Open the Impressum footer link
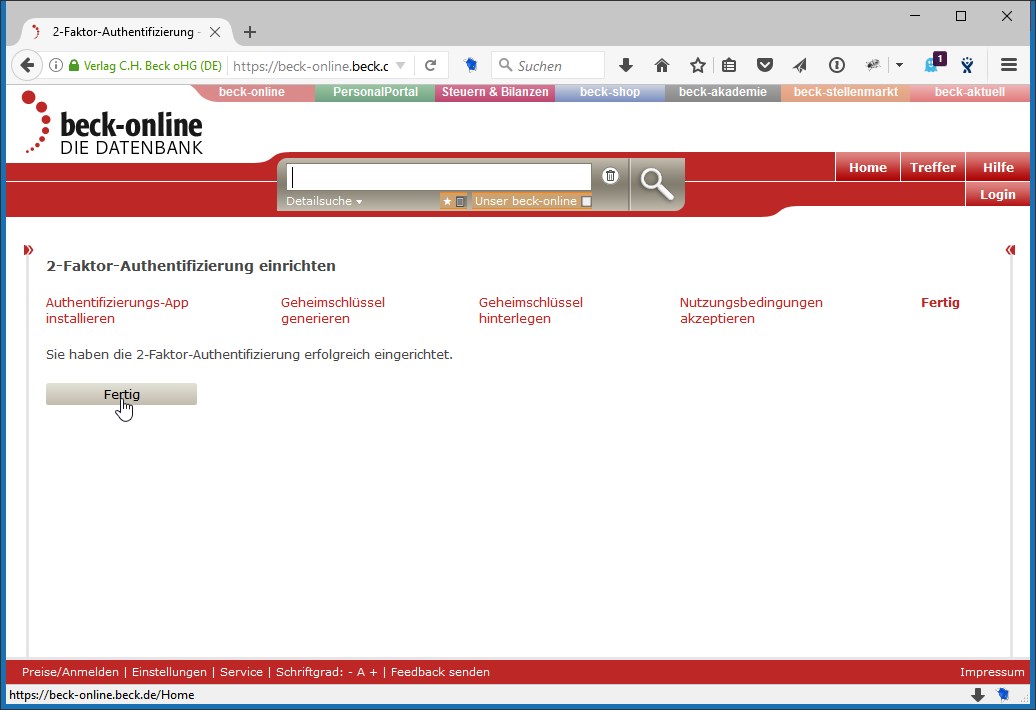Screen dimensions: 1036x710 point(992,672)
